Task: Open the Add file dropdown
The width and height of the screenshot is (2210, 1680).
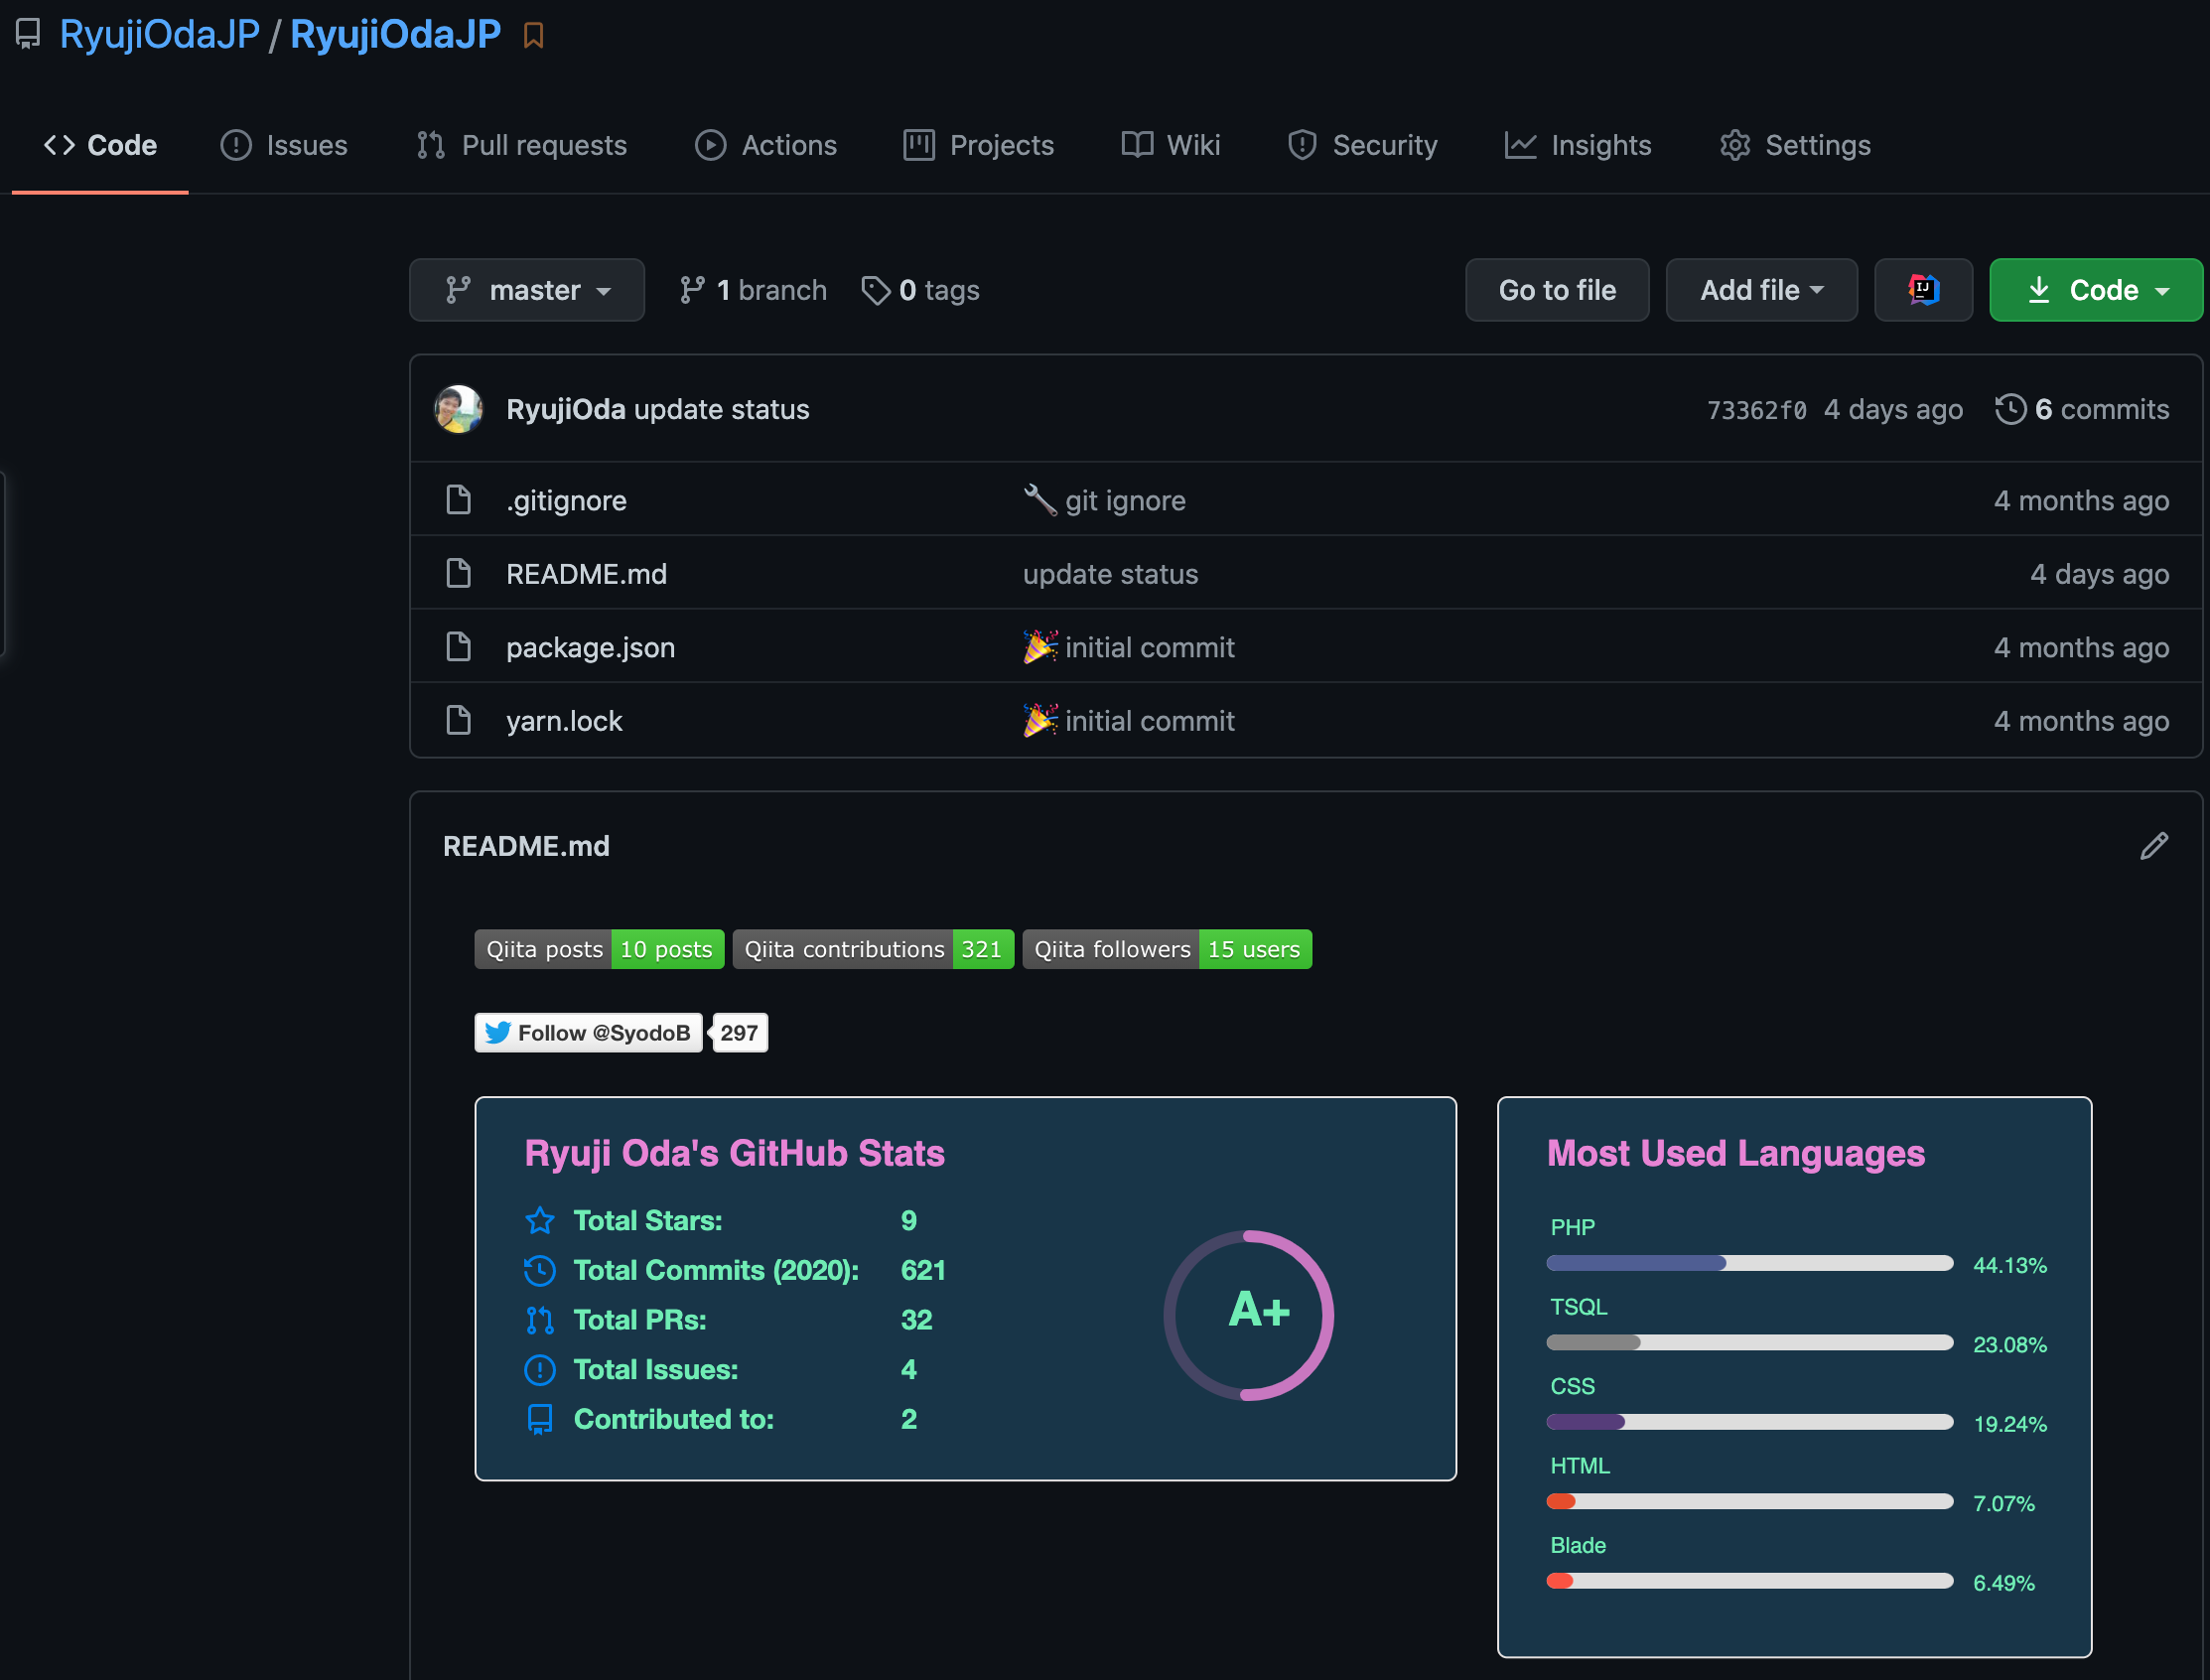Action: click(1761, 290)
